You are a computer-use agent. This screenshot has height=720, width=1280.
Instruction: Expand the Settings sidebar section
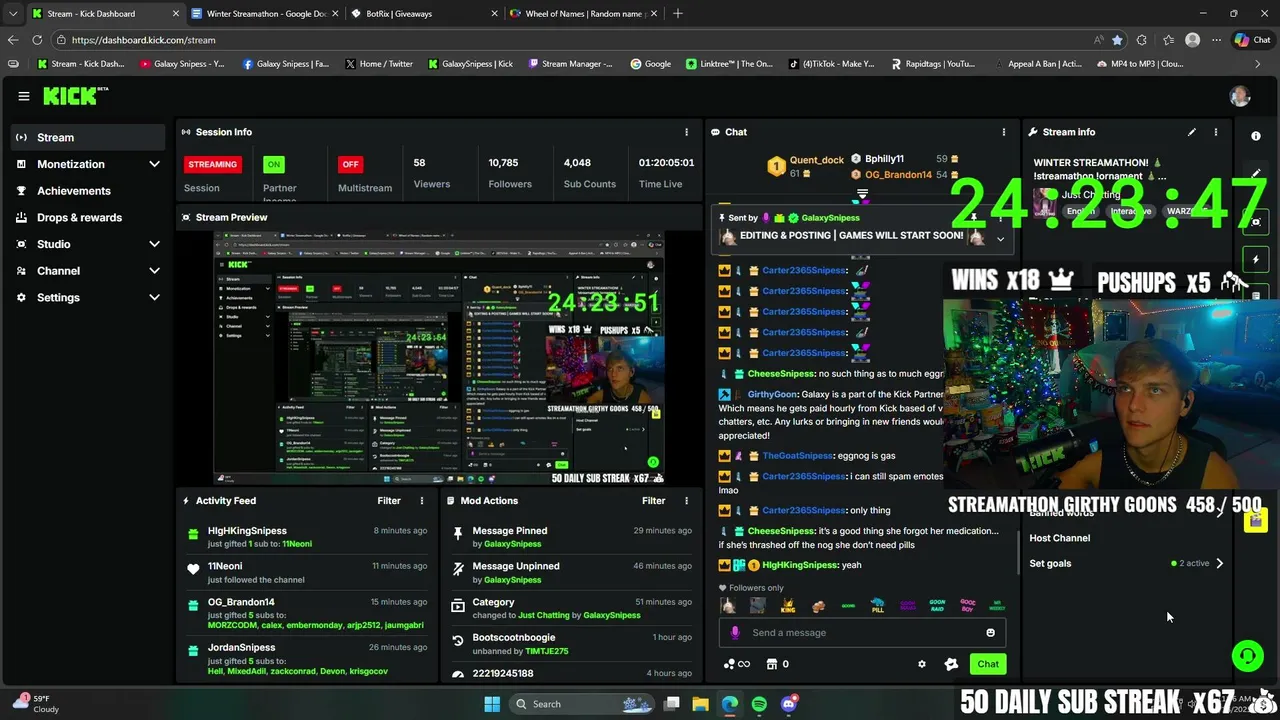point(154,297)
